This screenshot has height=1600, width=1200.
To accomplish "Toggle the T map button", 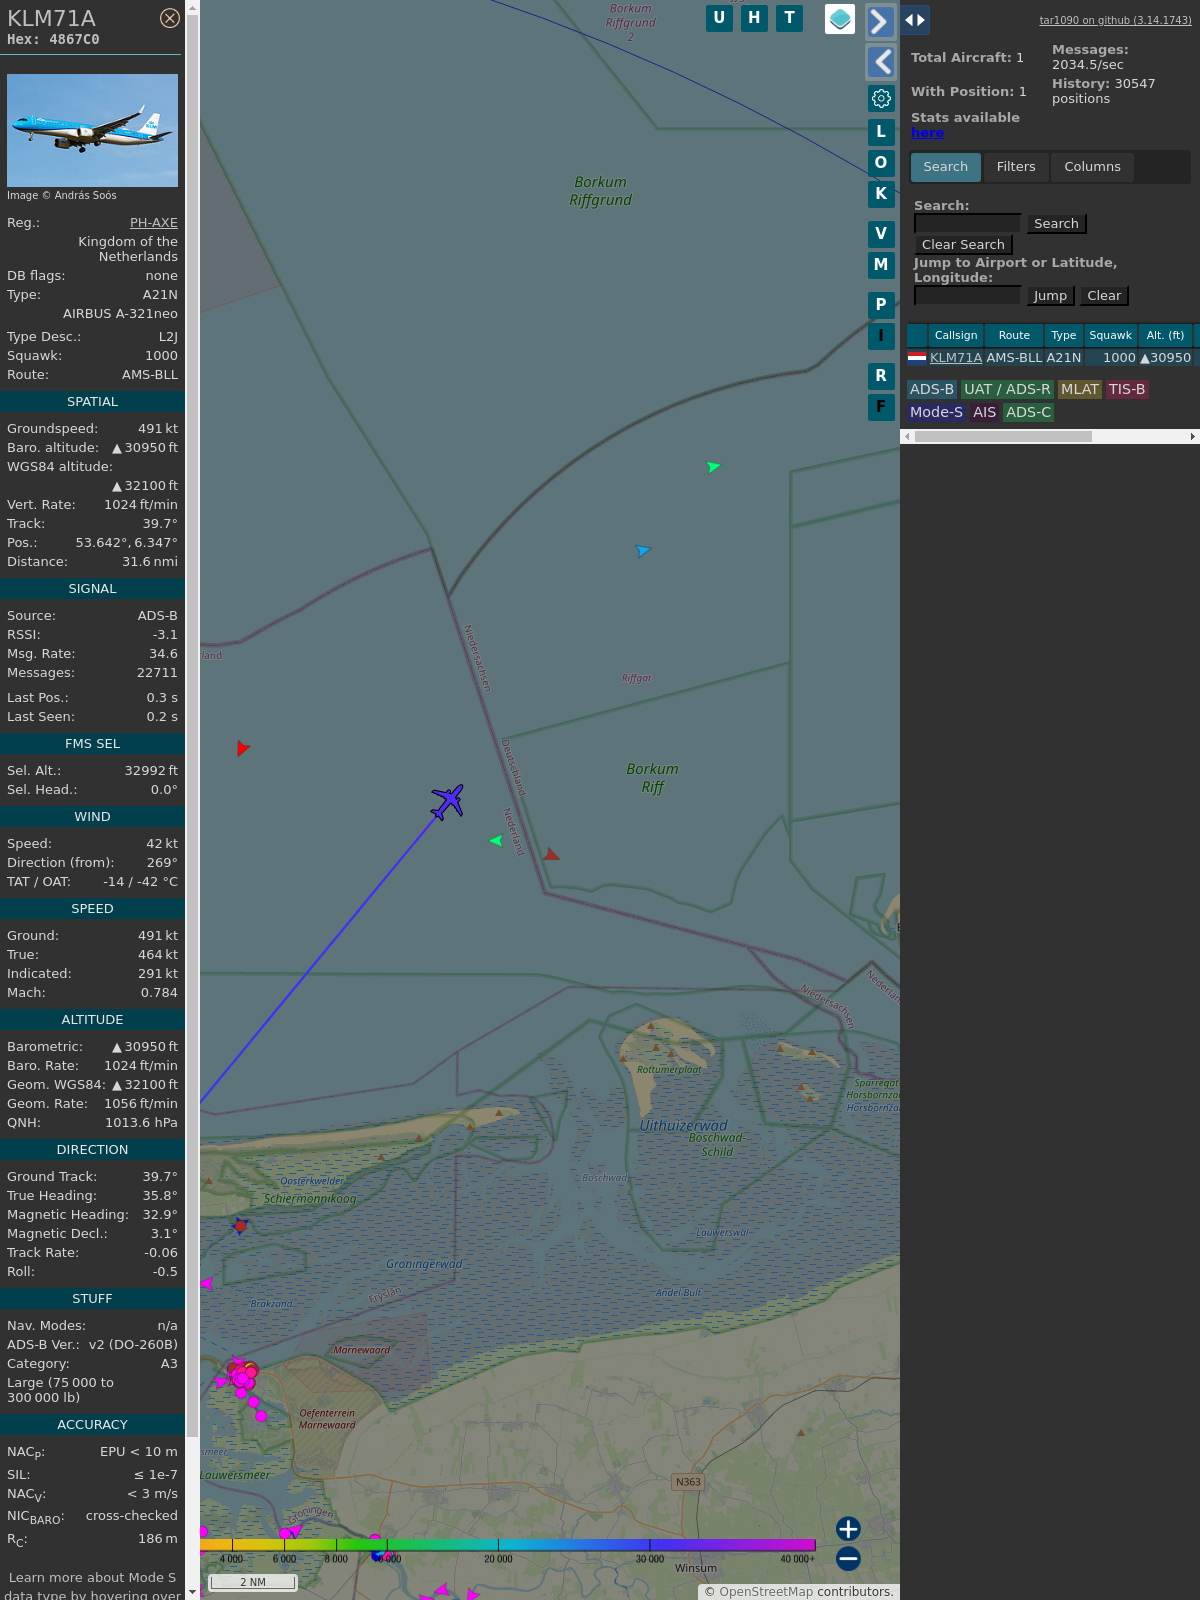I will pyautogui.click(x=790, y=18).
